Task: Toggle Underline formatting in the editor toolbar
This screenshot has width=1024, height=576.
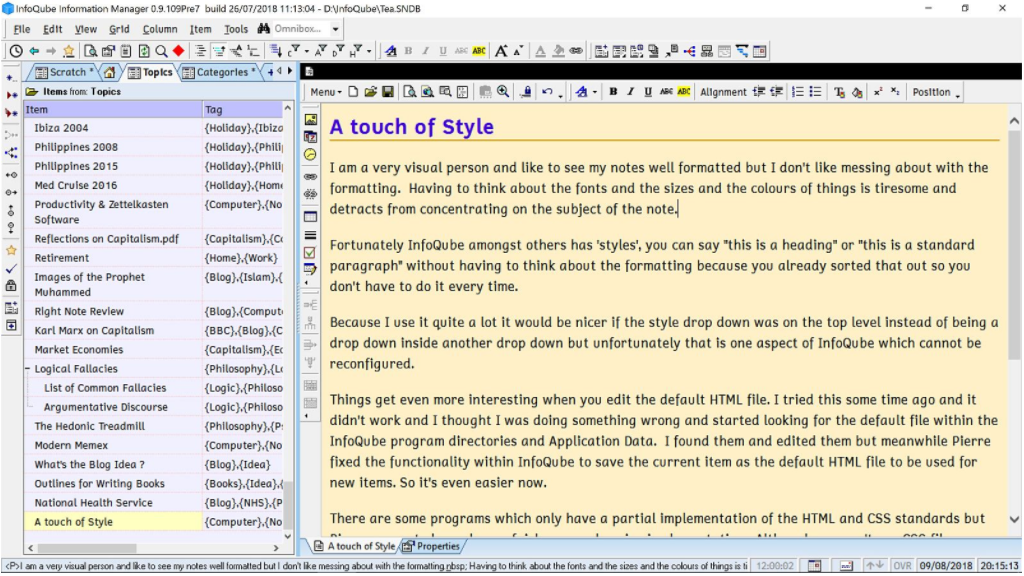Action: coord(648,92)
